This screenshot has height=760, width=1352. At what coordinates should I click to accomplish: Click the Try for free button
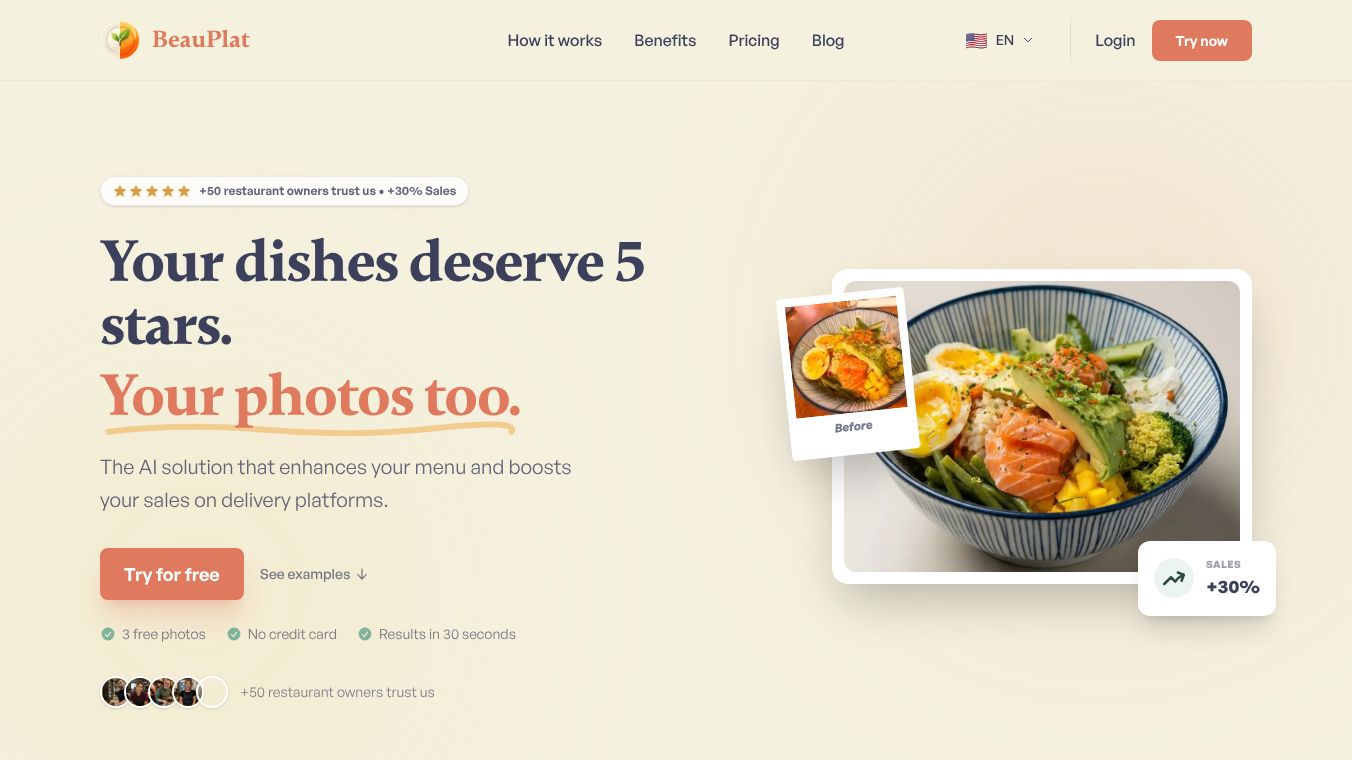tap(172, 574)
